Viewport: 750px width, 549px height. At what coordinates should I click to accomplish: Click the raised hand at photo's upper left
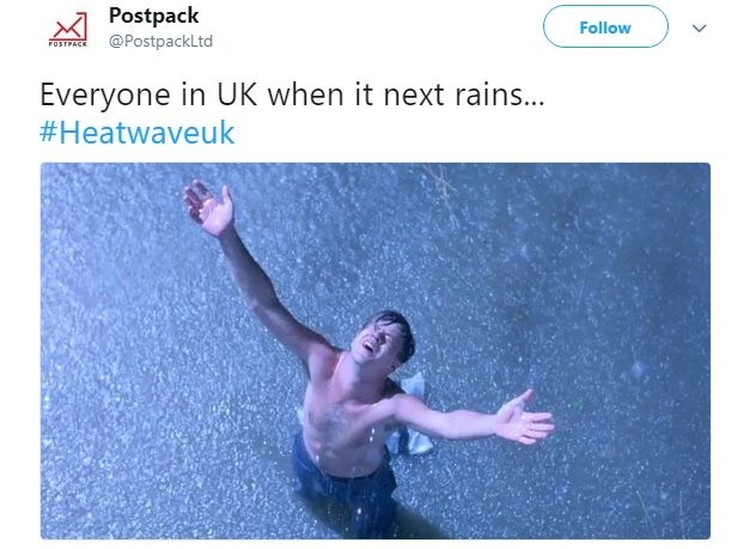coord(209,208)
